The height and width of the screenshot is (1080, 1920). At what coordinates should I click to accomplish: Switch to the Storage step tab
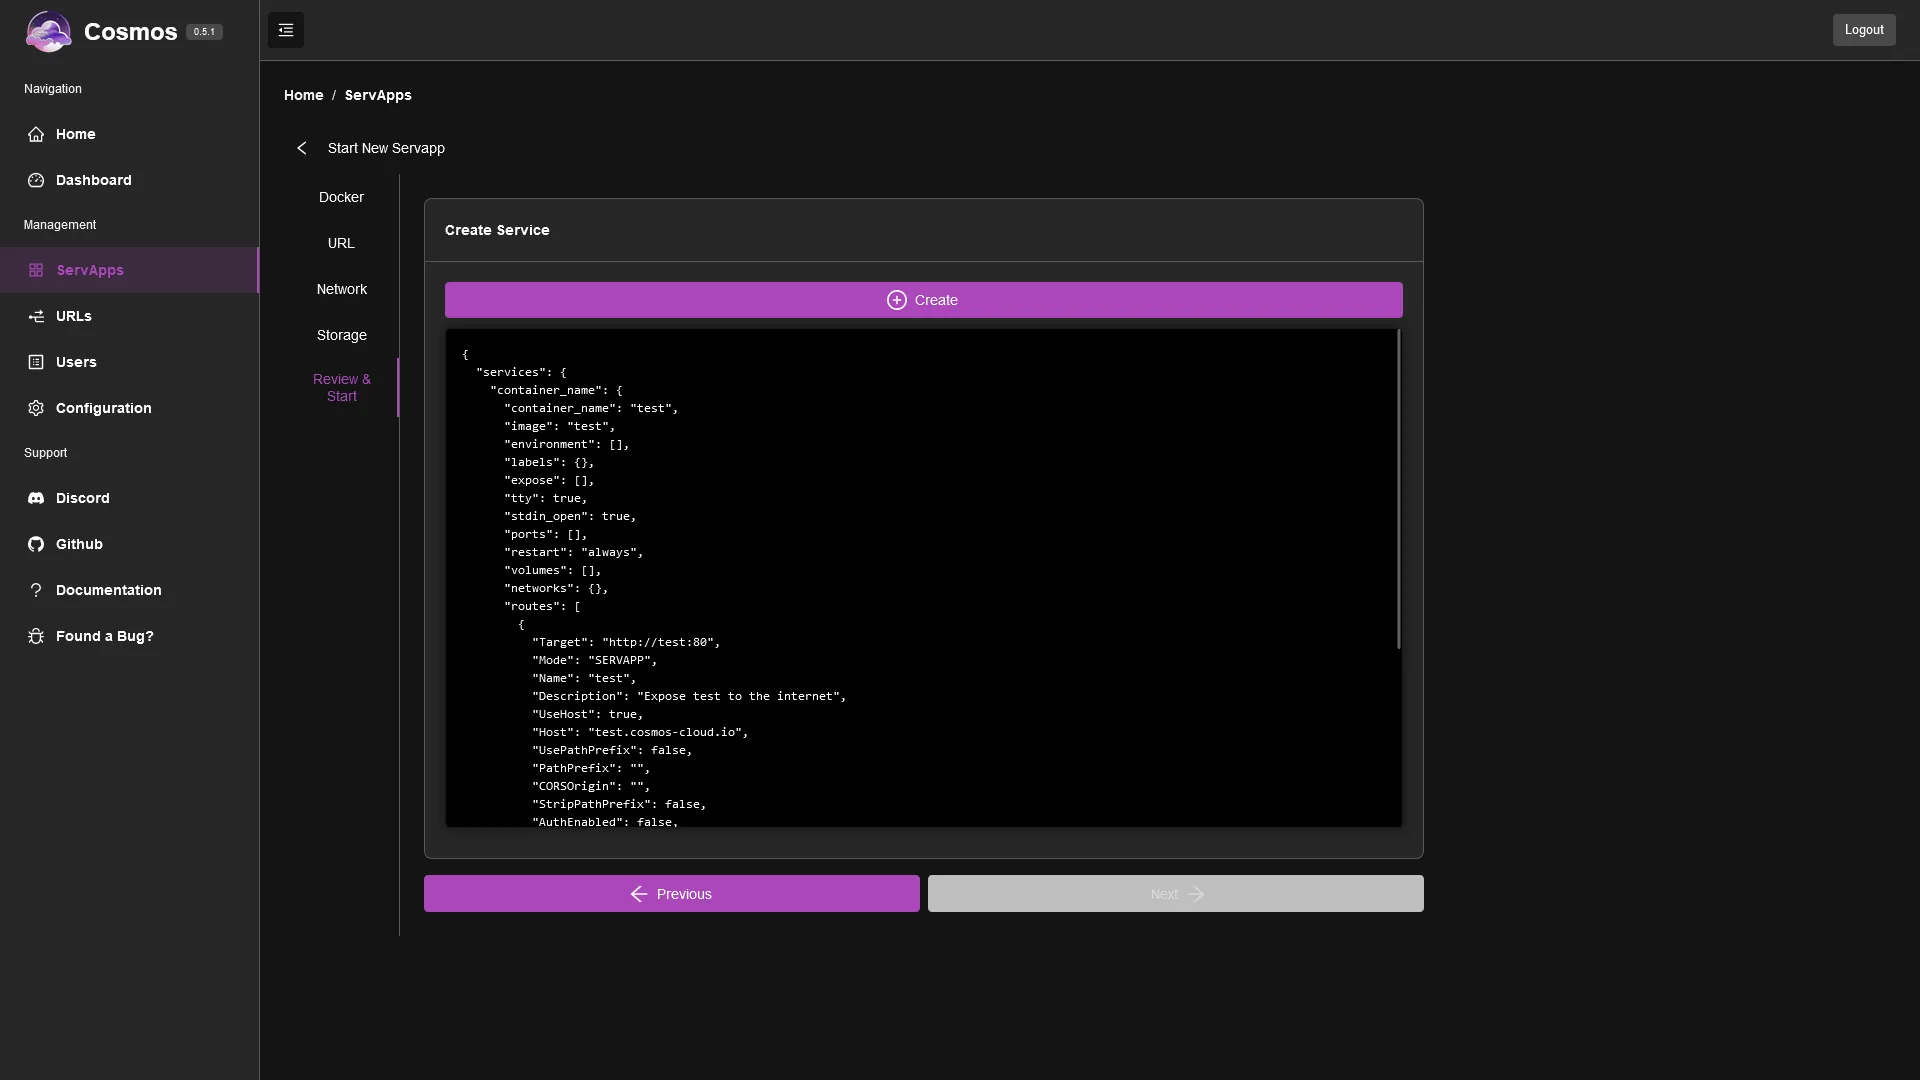(x=342, y=335)
